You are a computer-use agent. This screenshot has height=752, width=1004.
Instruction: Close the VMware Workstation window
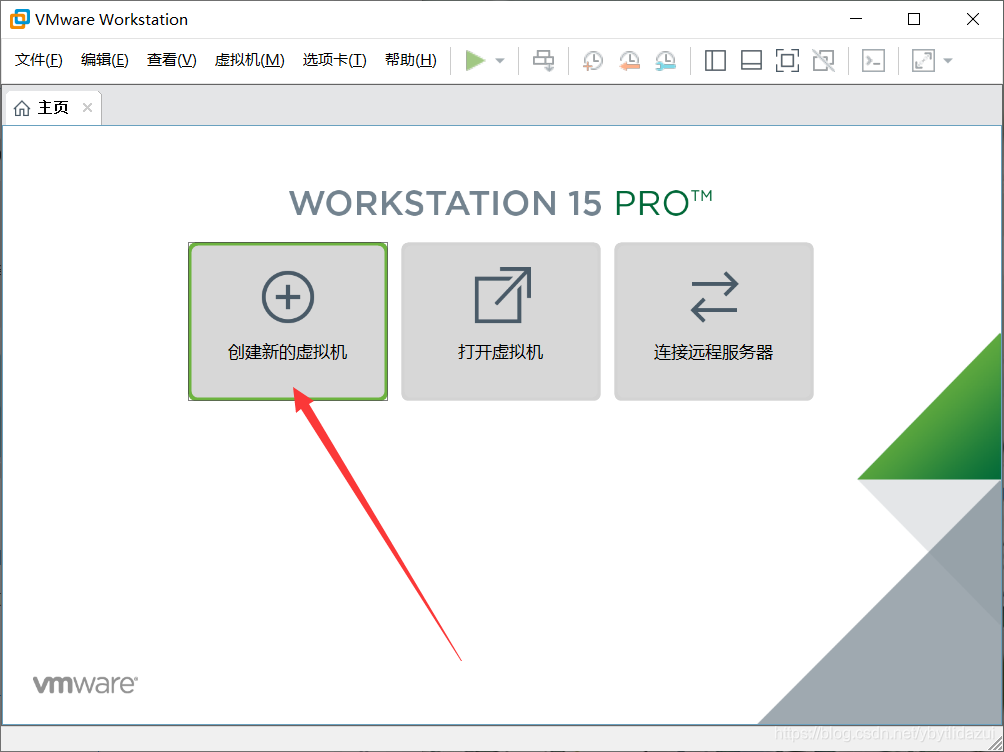pos(973,19)
